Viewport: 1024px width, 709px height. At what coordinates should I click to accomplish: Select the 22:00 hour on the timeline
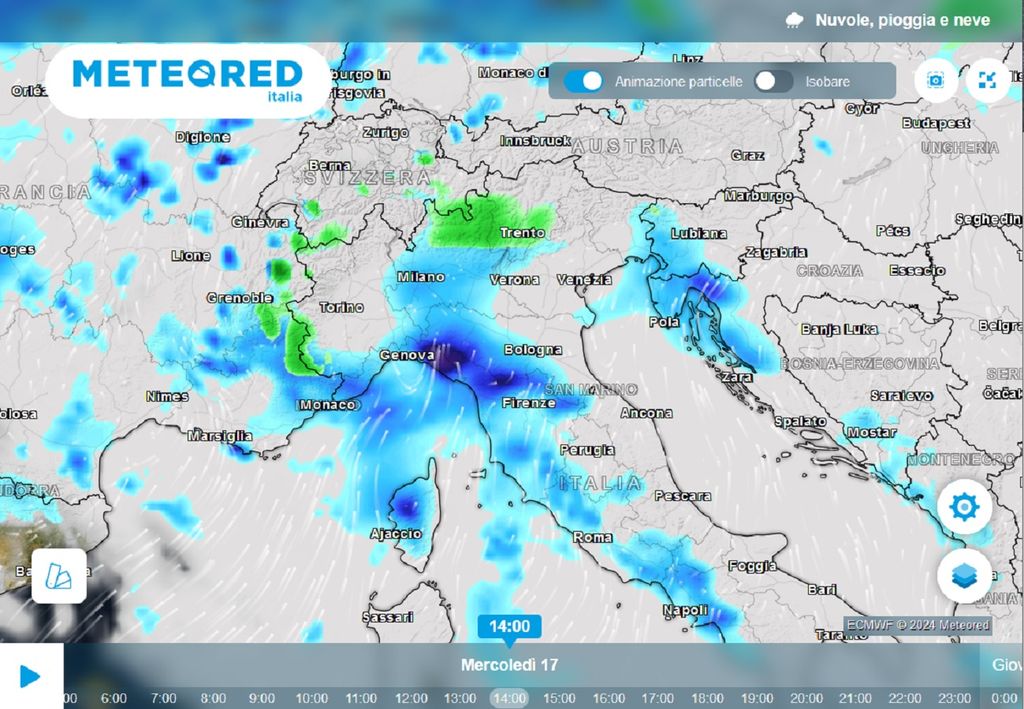tap(905, 698)
